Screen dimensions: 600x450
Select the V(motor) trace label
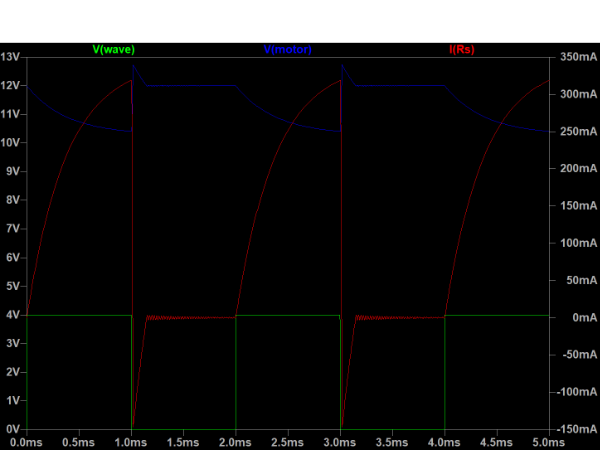[288, 49]
